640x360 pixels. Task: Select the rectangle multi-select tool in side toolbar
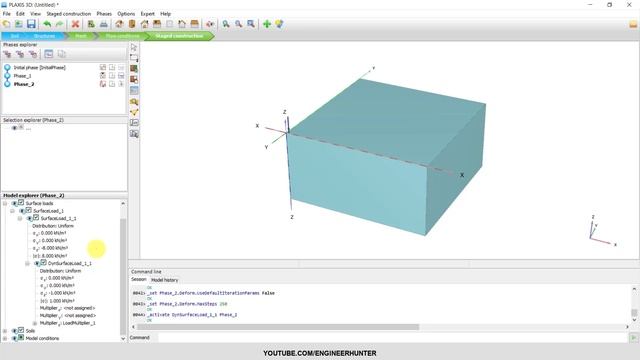134,58
